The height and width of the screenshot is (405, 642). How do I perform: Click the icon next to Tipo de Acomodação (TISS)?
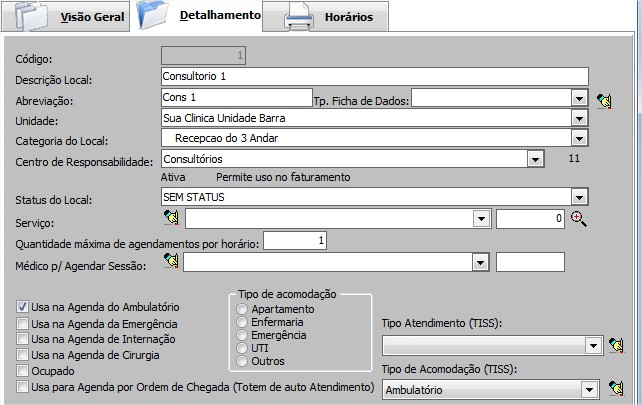[616, 389]
